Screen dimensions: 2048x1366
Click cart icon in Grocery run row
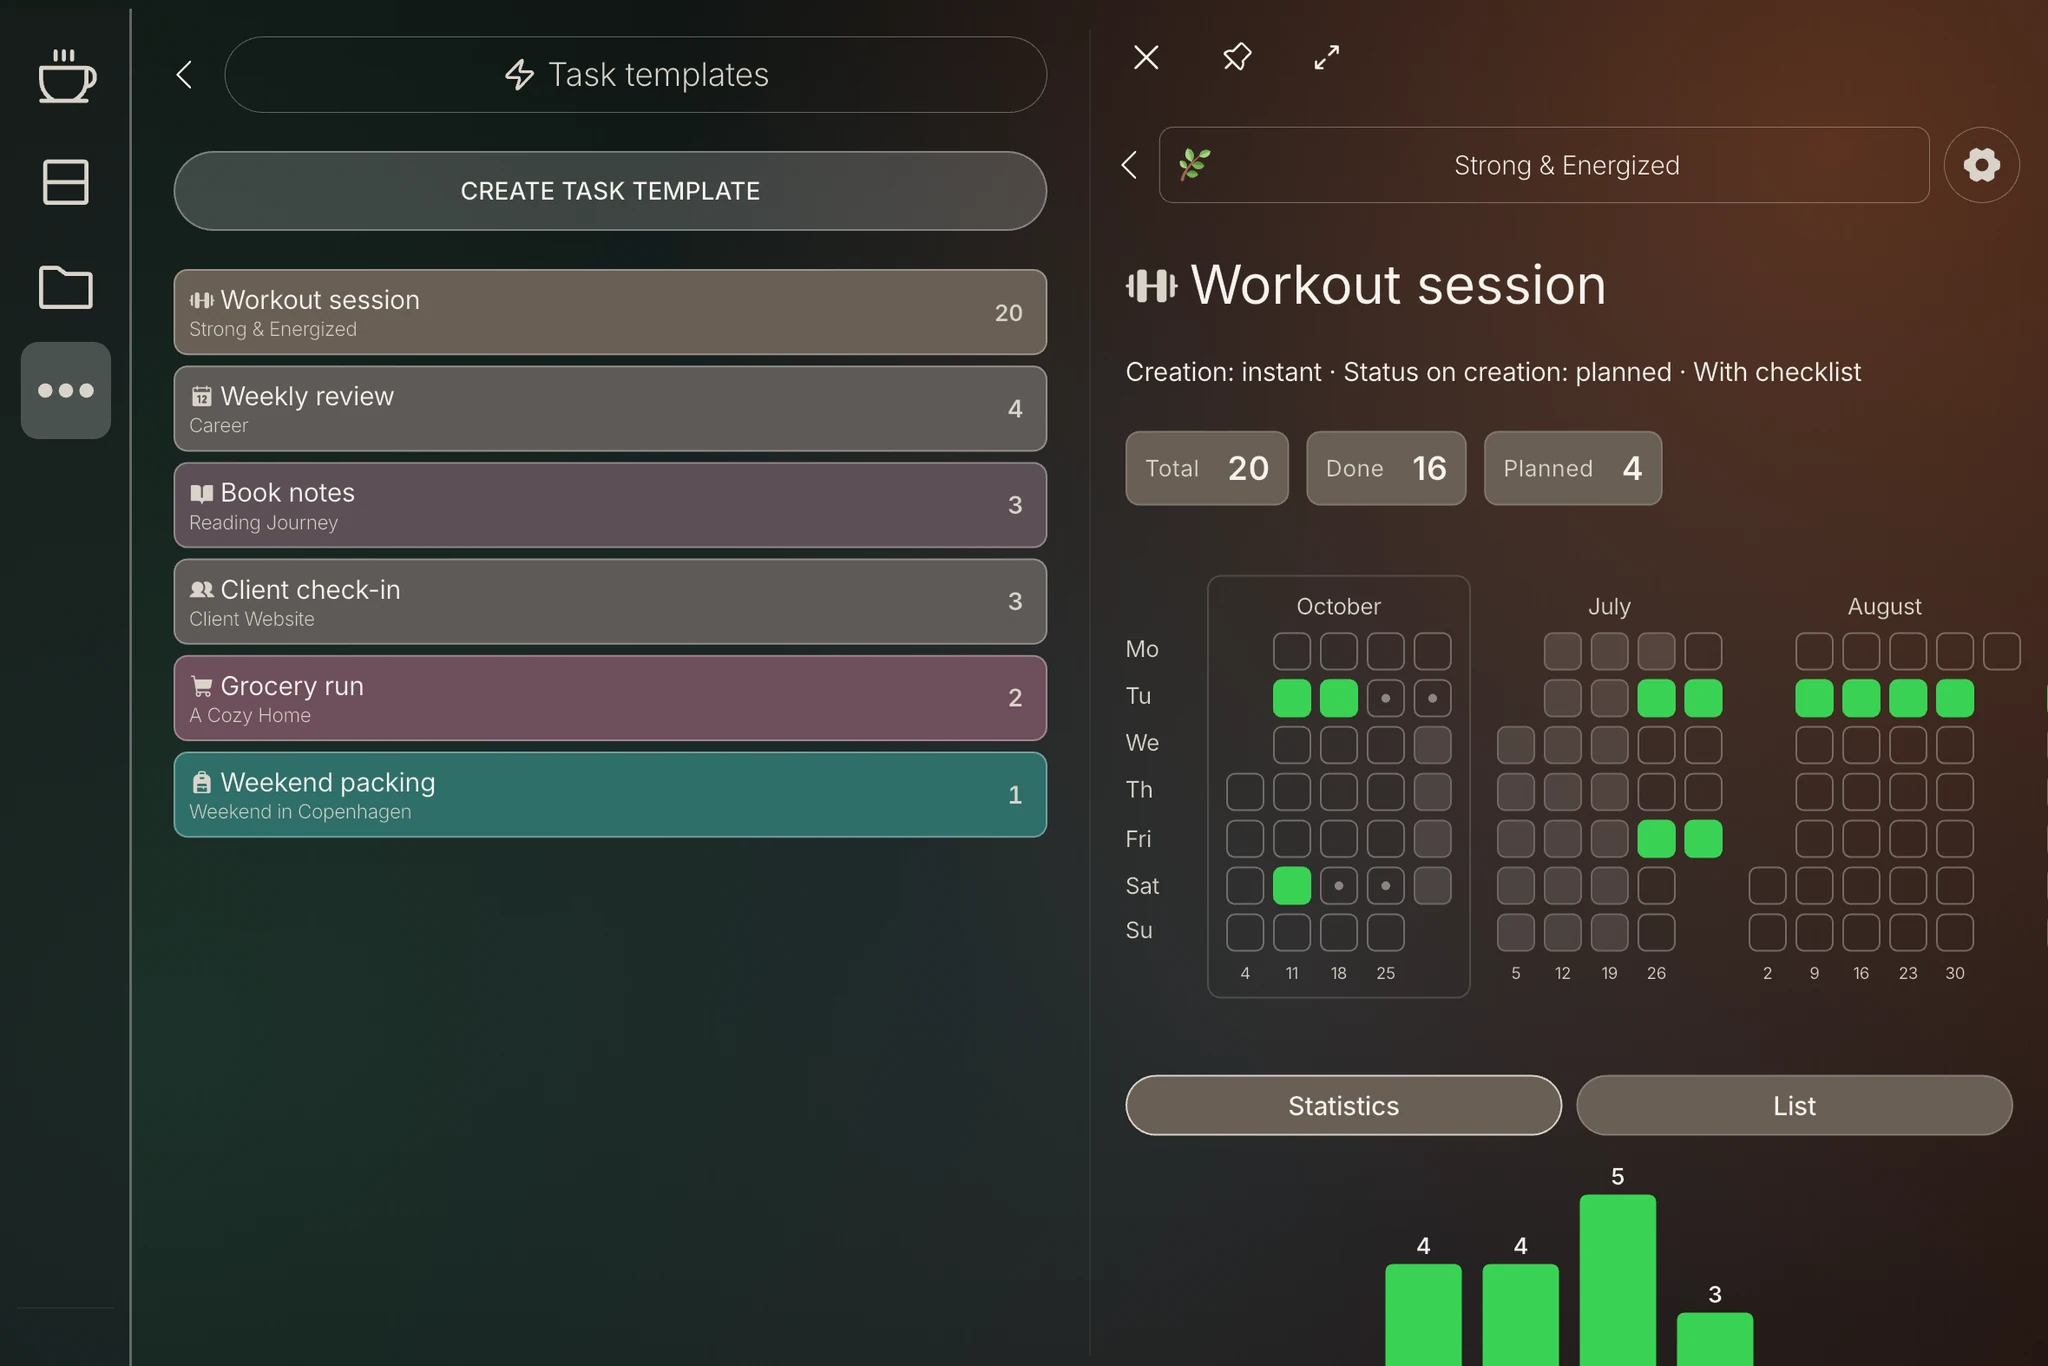[x=202, y=686]
